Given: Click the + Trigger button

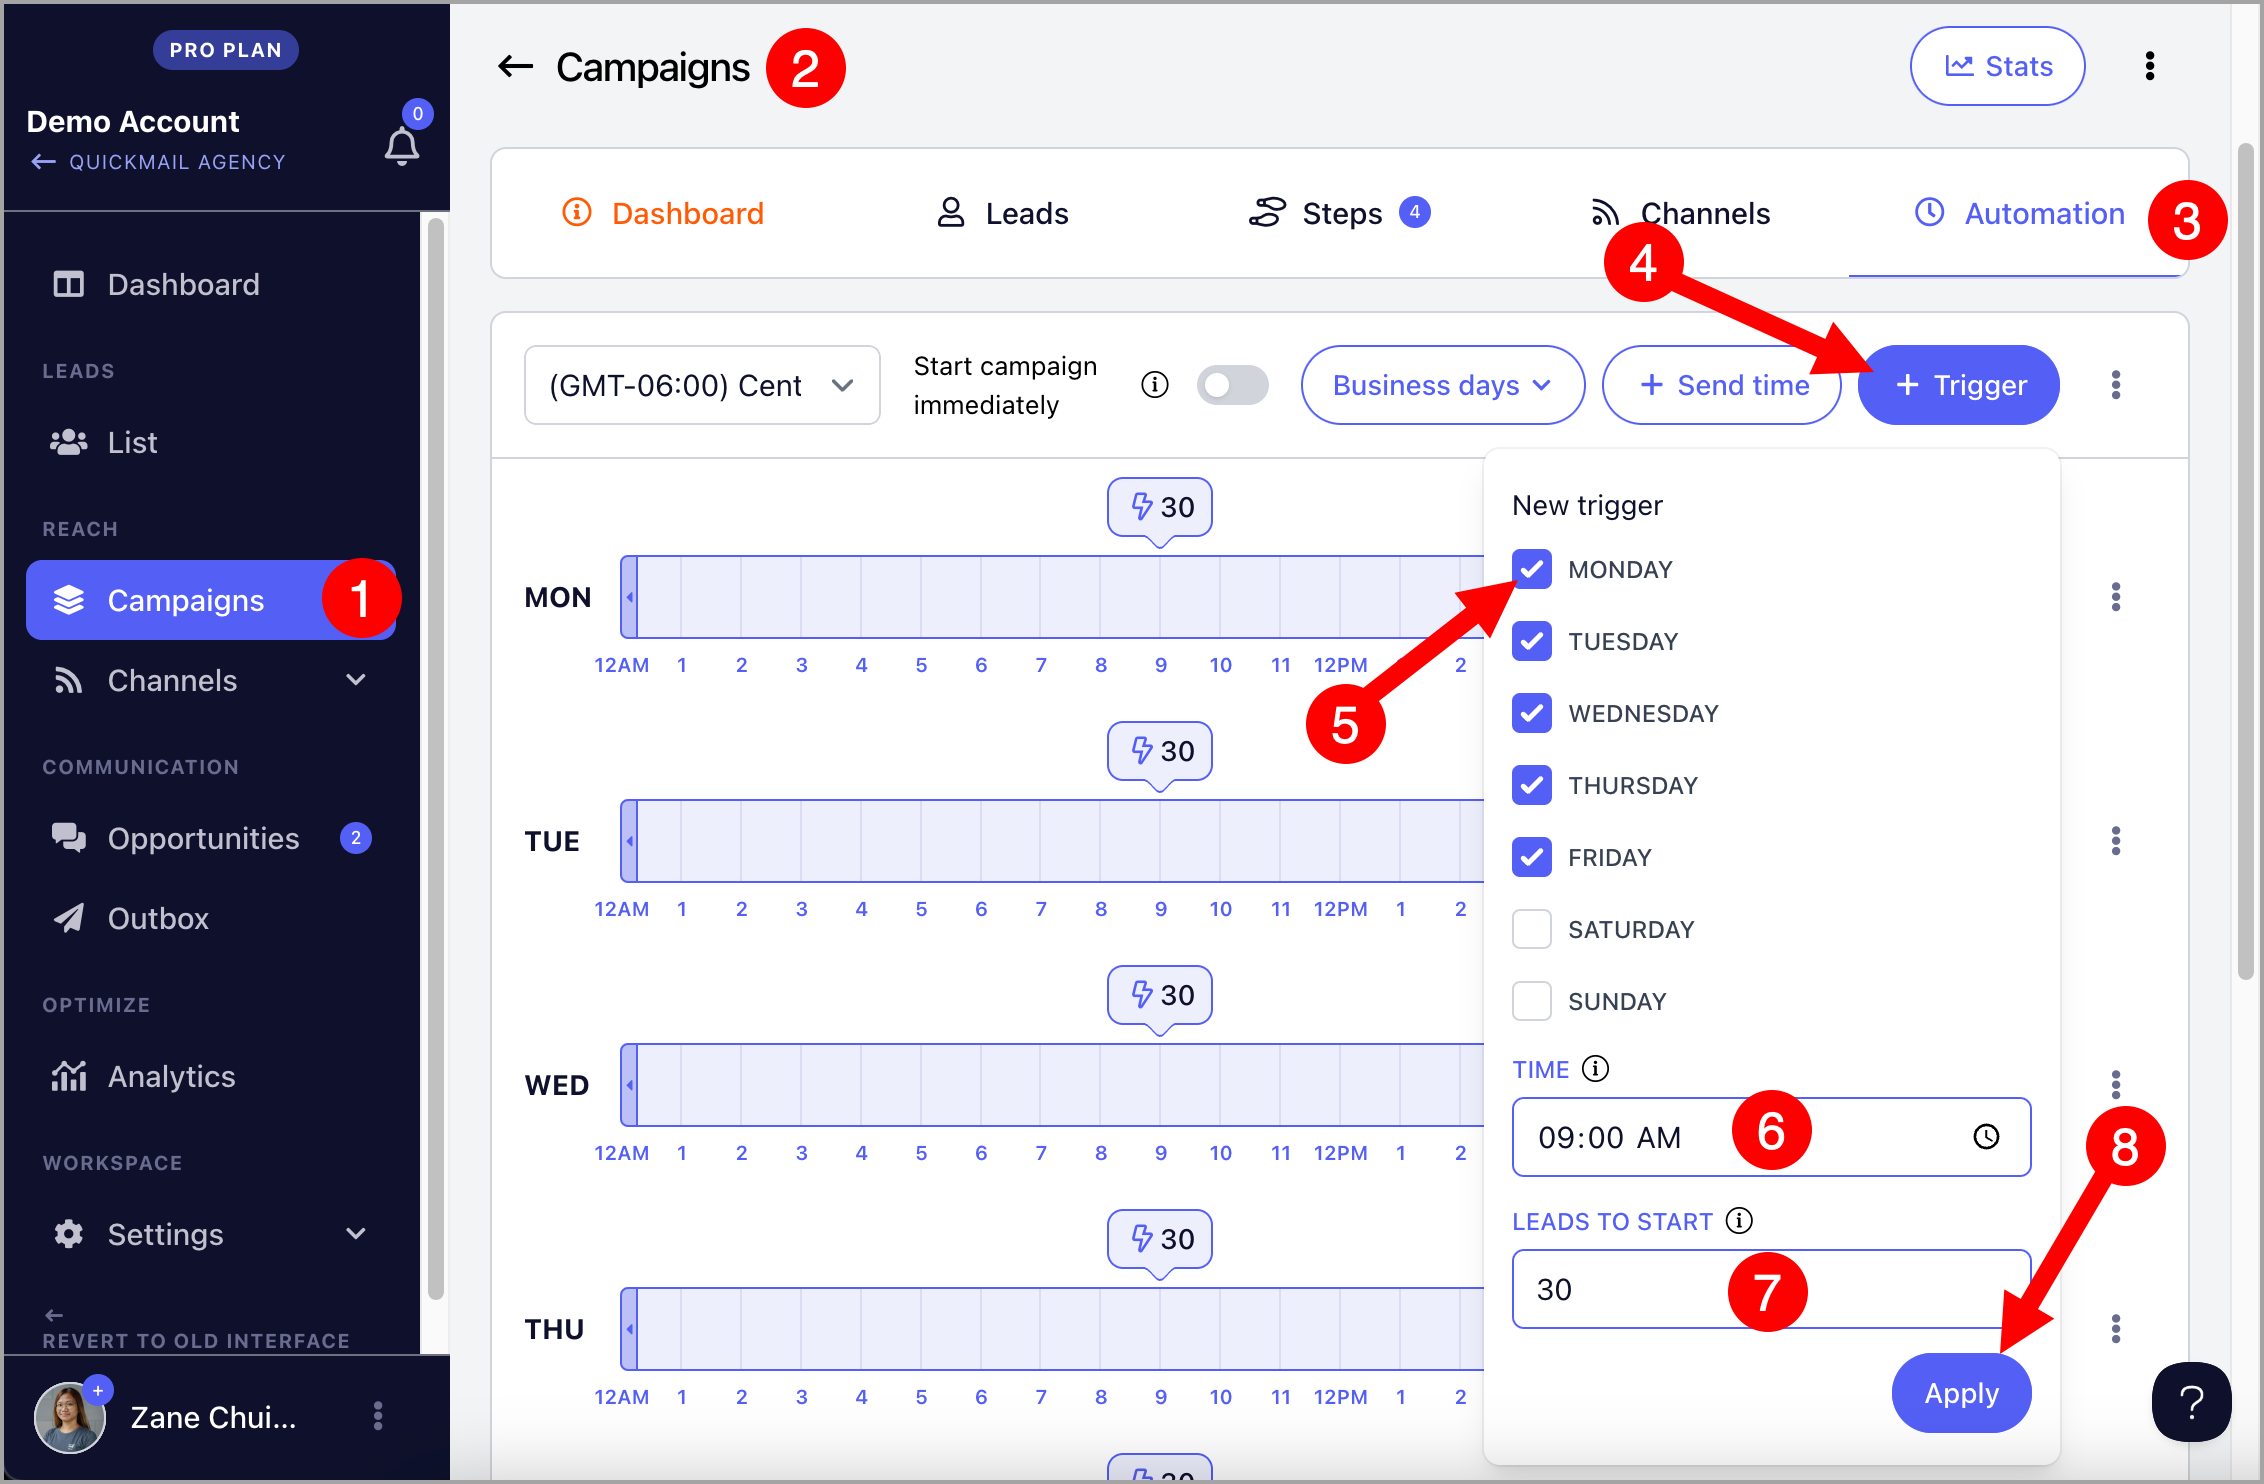Looking at the screenshot, I should (1959, 385).
